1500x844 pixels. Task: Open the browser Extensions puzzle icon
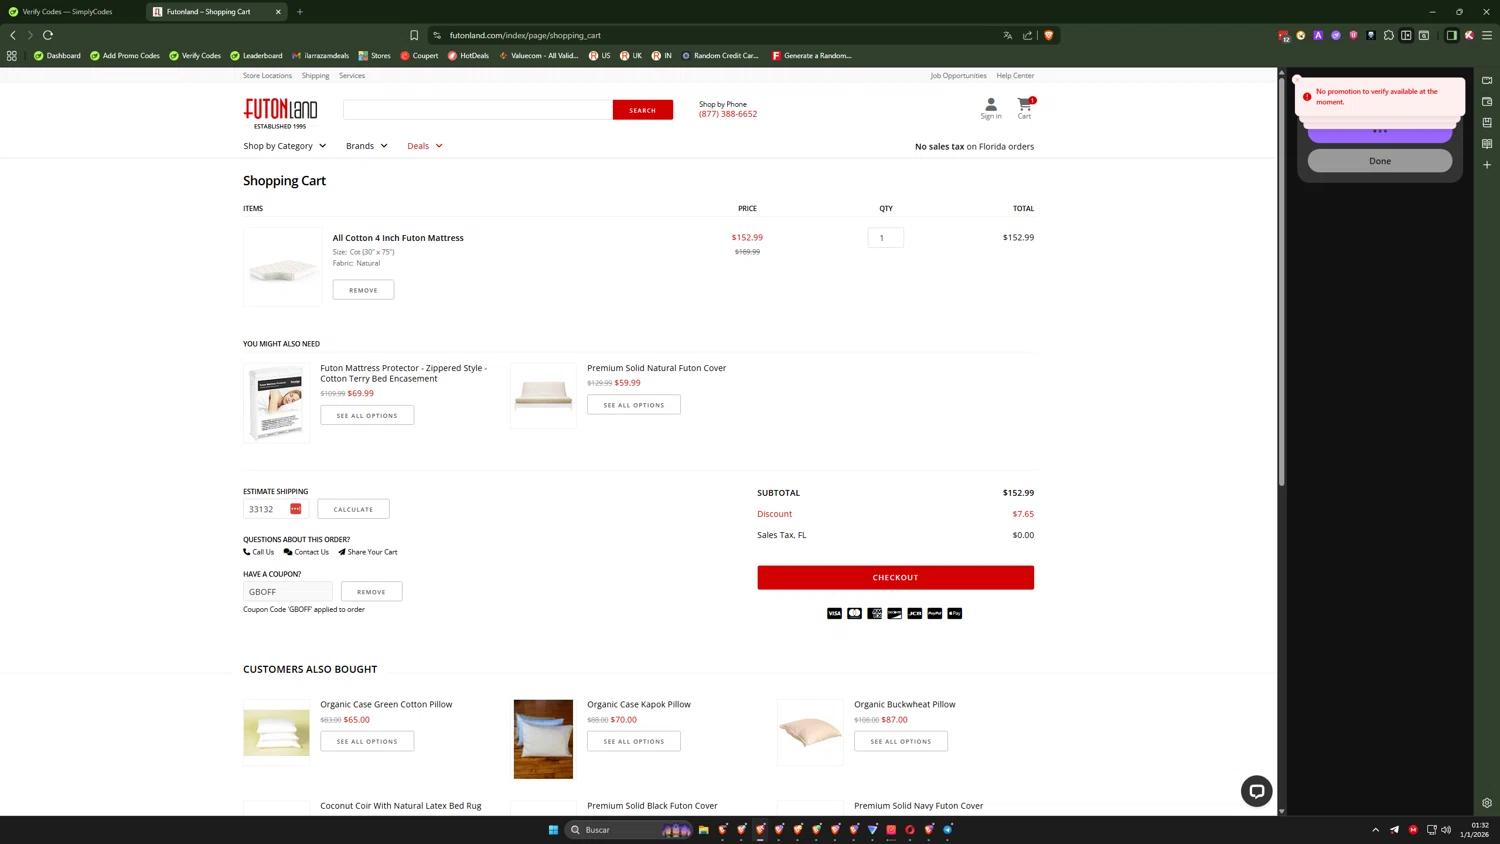(x=1388, y=35)
